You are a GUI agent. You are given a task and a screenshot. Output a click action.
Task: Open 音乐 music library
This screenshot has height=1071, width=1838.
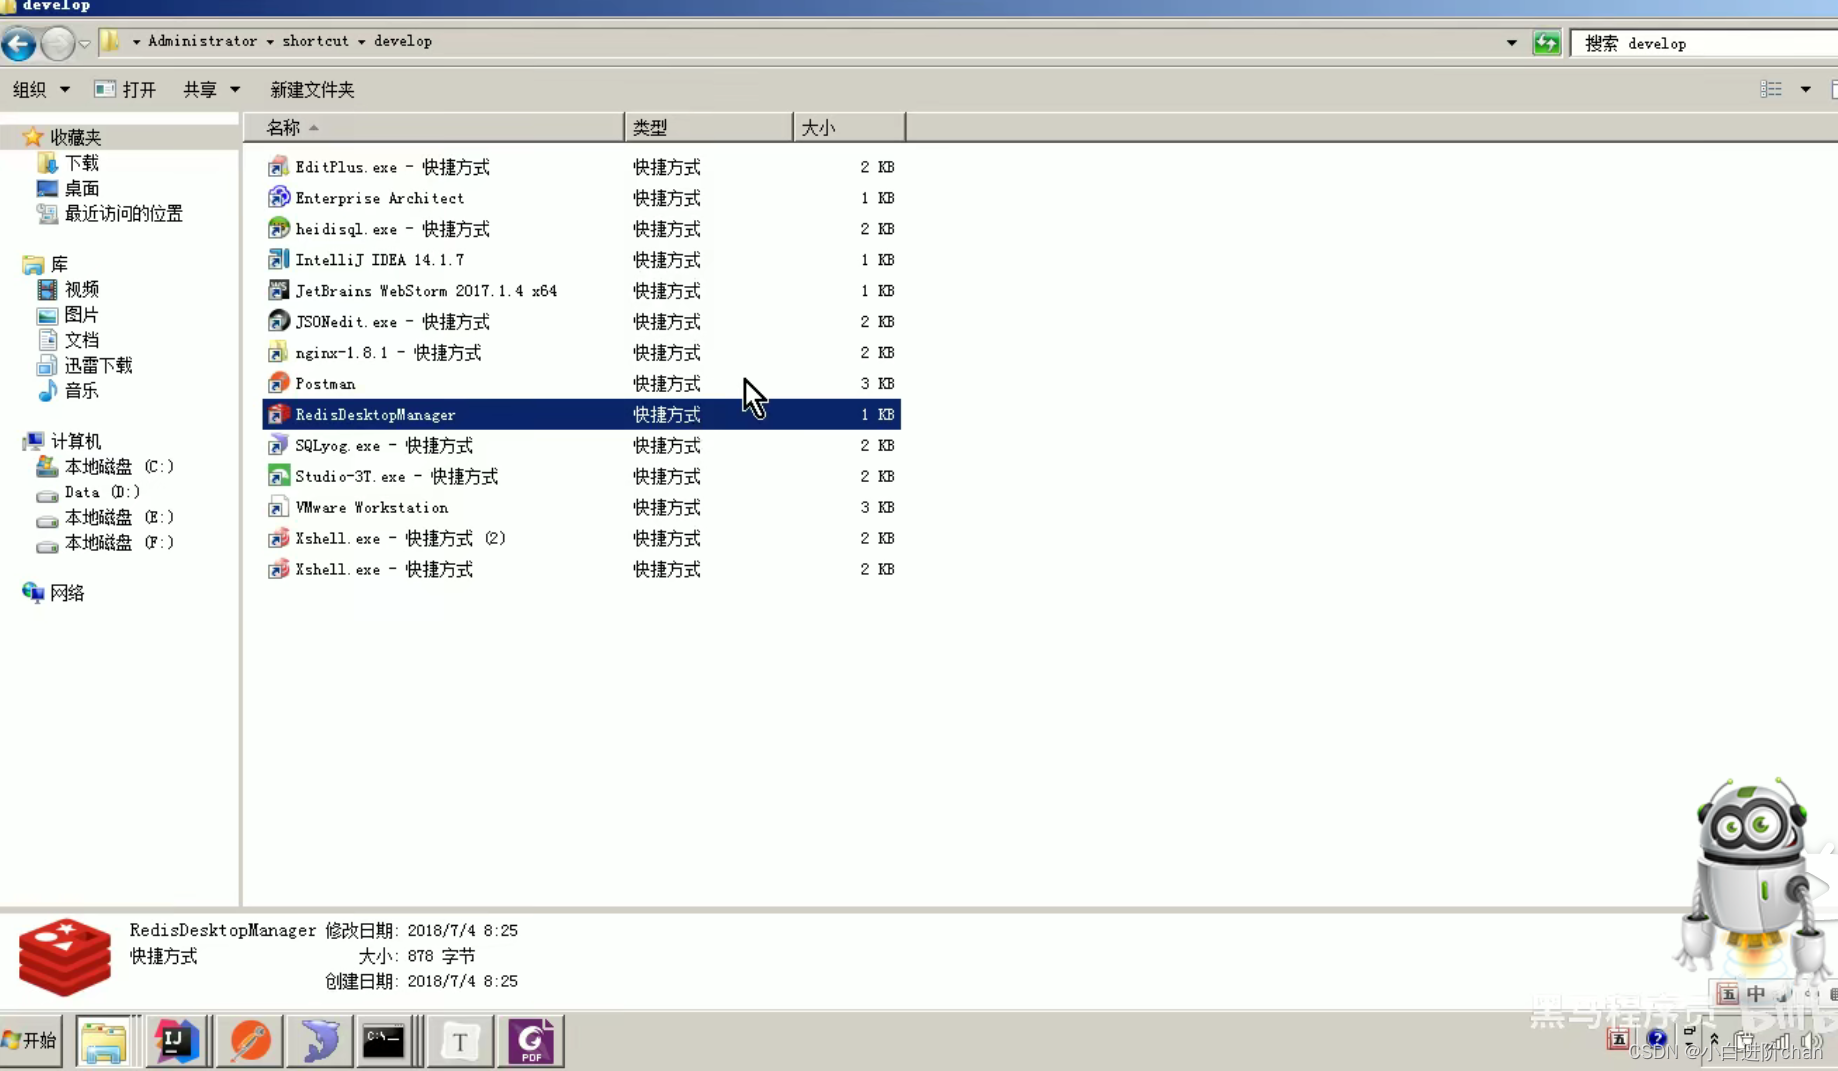pos(81,391)
